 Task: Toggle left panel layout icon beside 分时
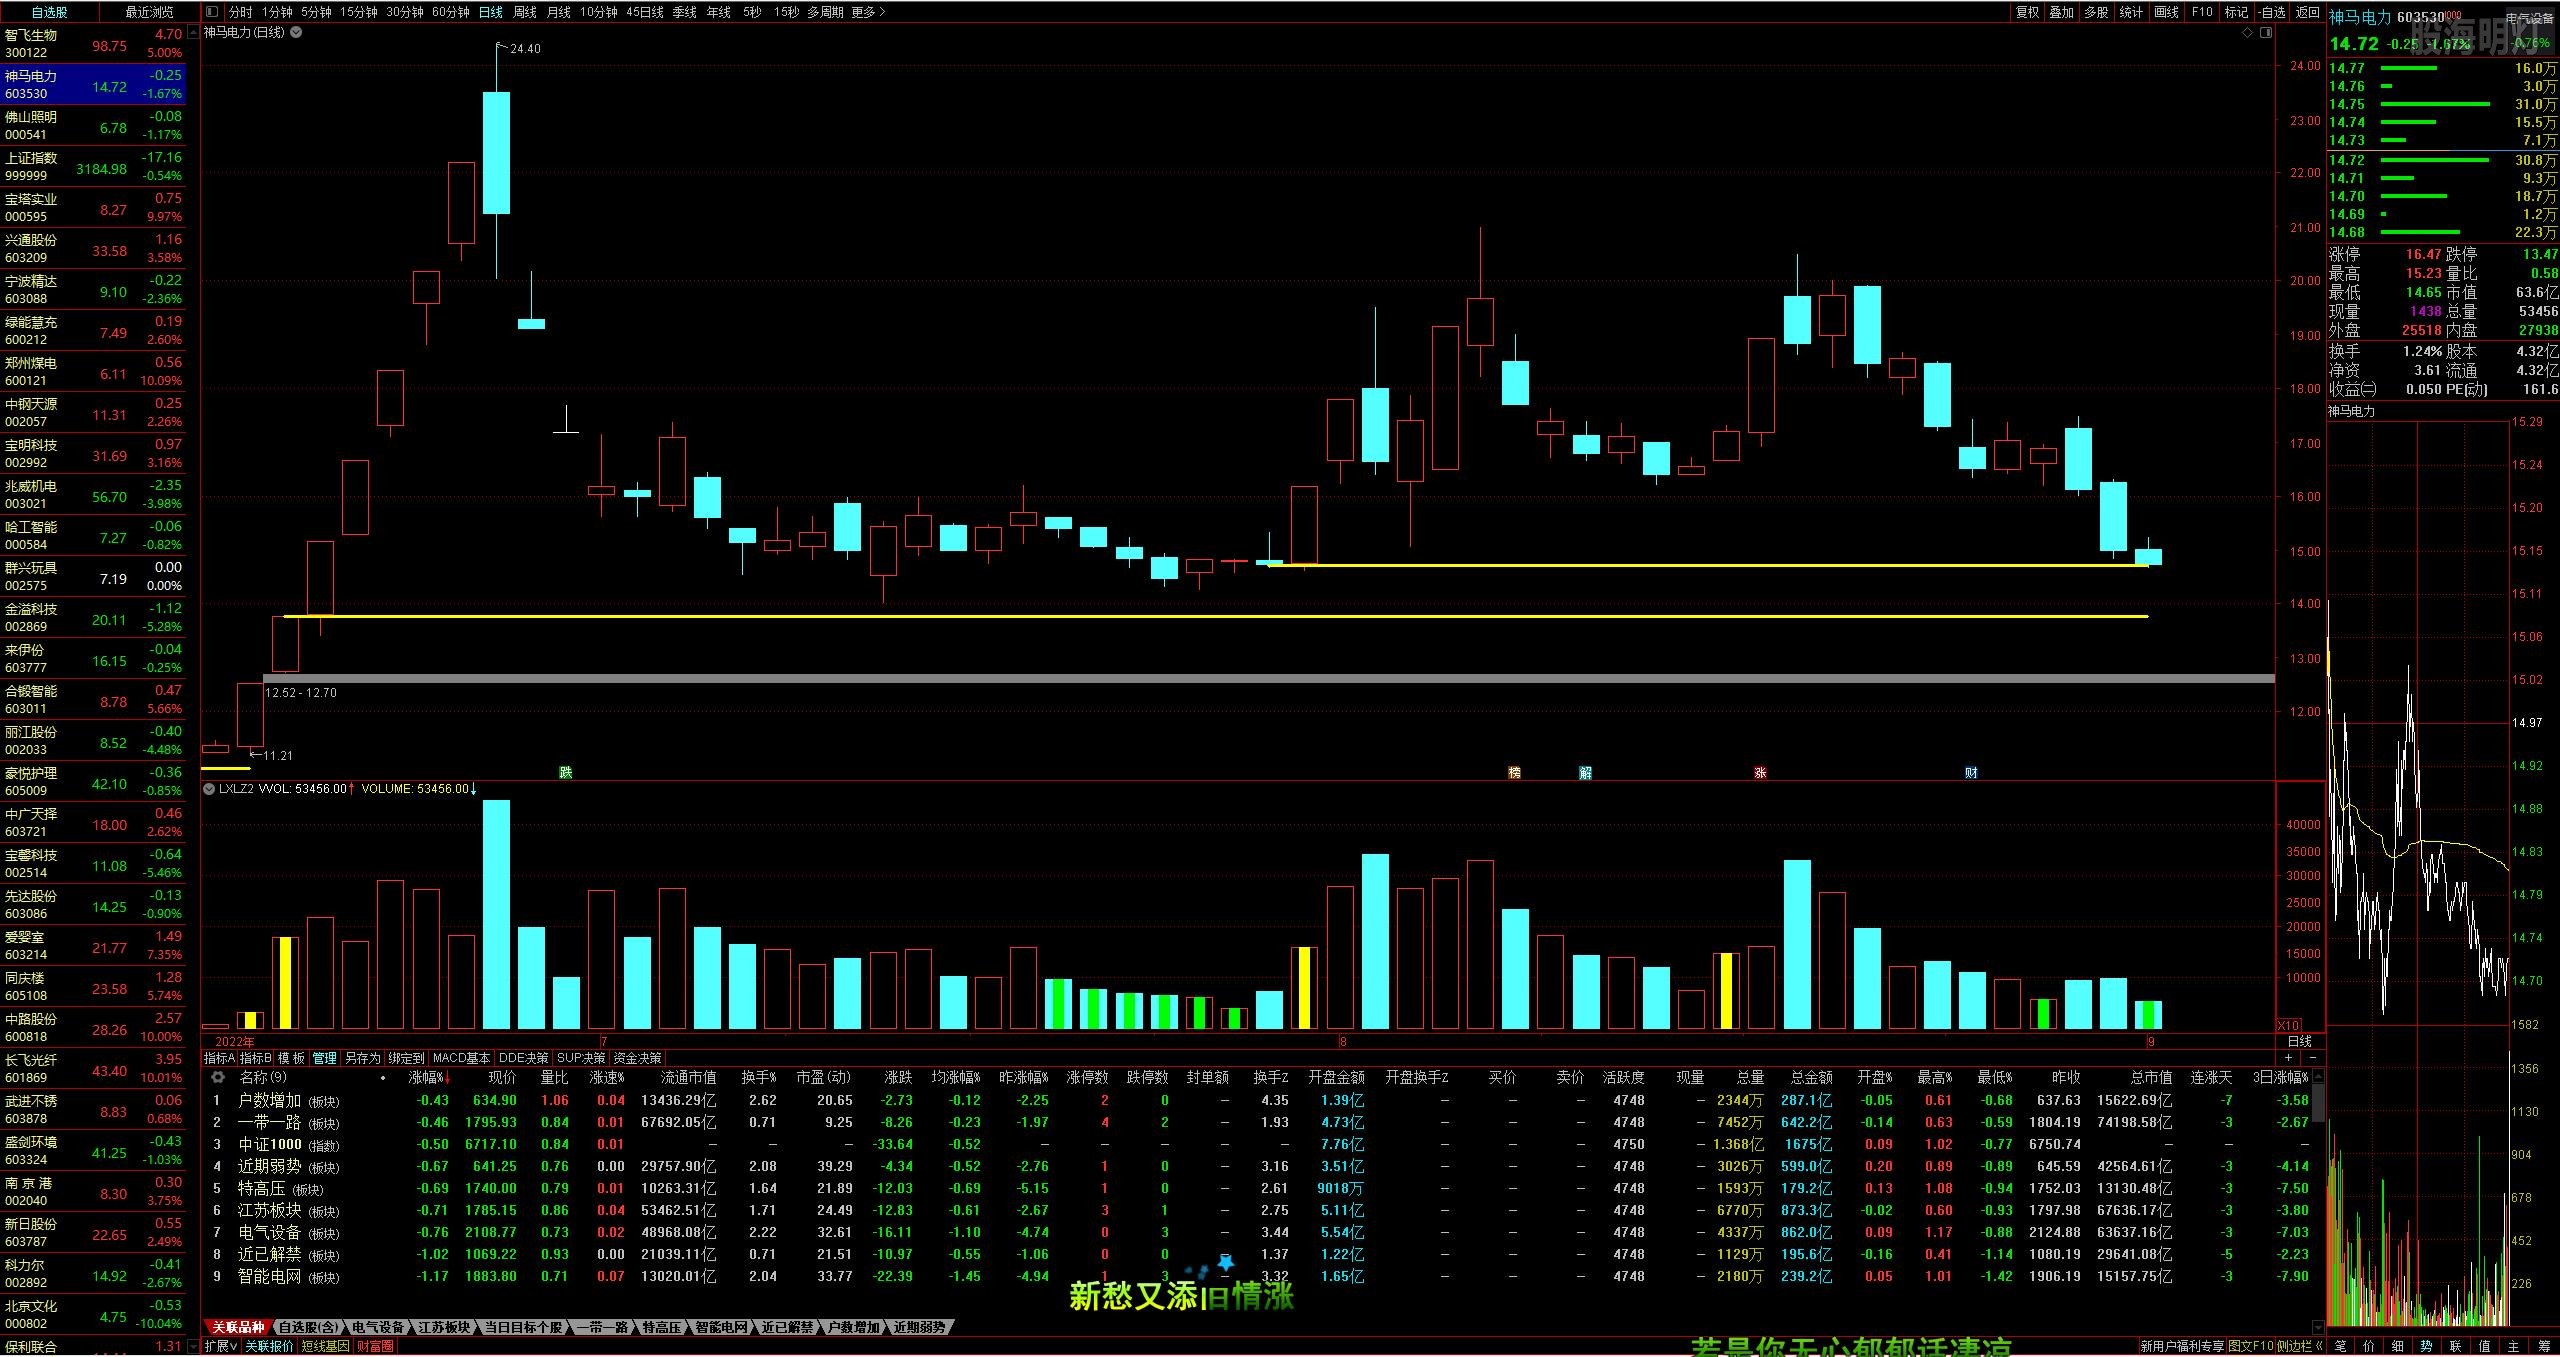click(x=212, y=12)
